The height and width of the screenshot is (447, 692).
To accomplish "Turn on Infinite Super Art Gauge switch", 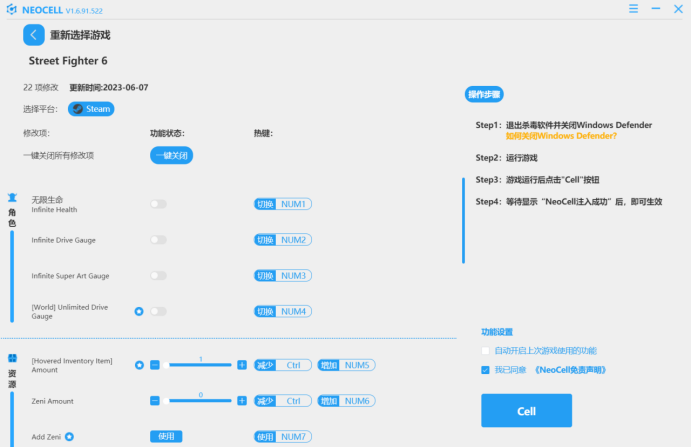I will click(158, 275).
